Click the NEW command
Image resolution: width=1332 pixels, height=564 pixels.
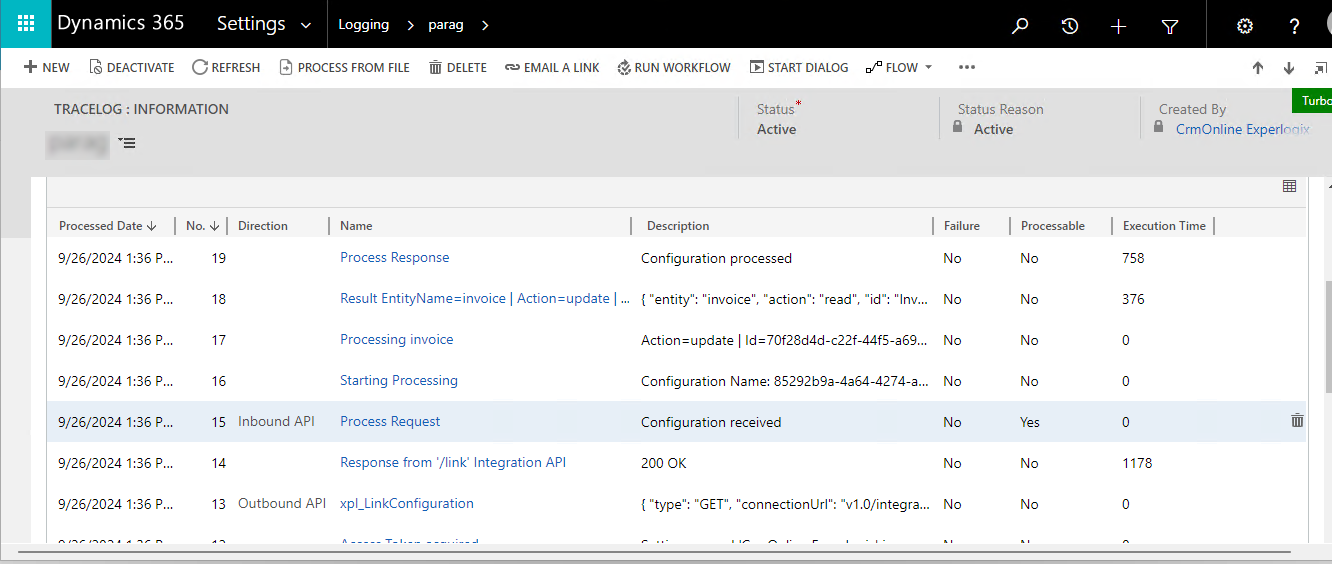(x=46, y=67)
